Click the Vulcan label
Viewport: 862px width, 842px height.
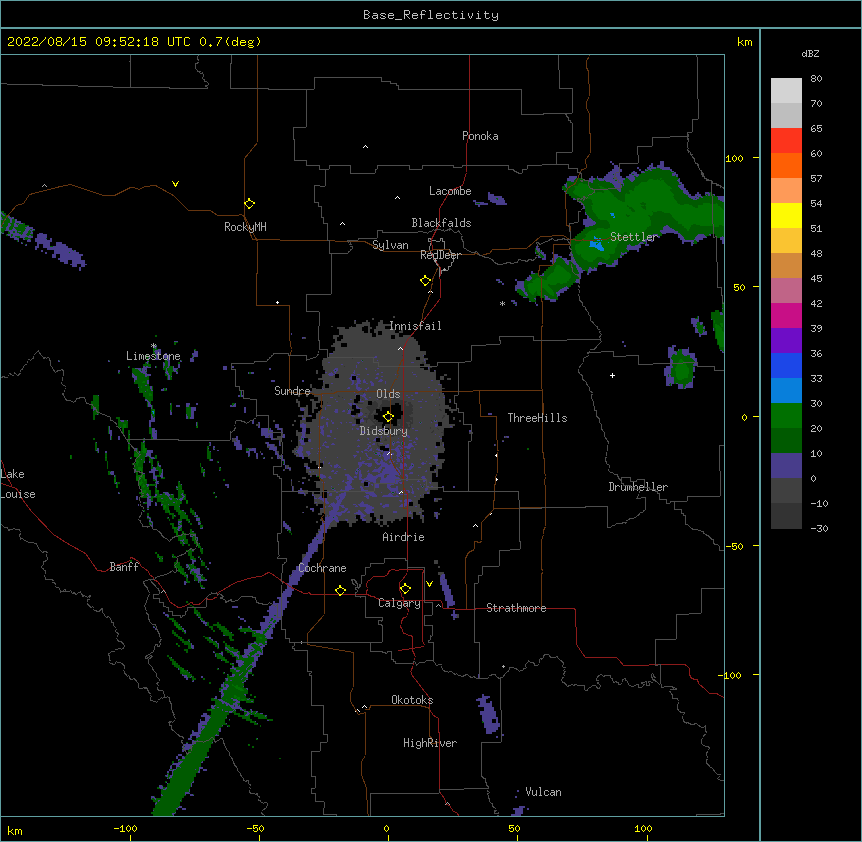coord(543,792)
